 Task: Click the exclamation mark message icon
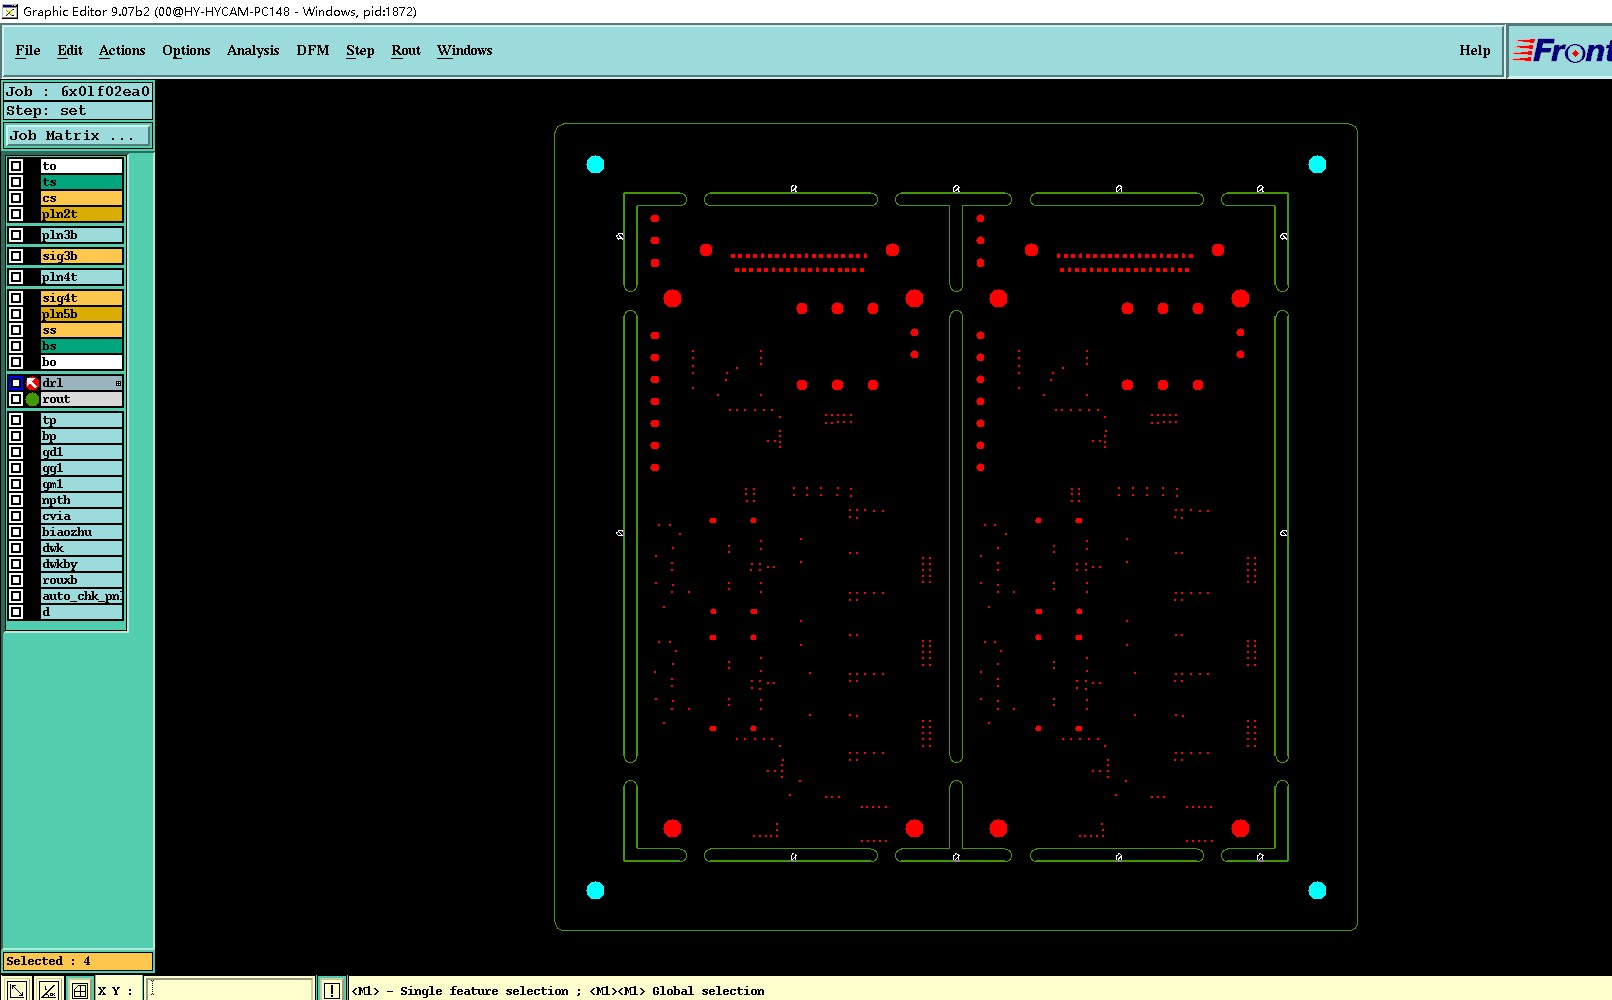(x=332, y=990)
